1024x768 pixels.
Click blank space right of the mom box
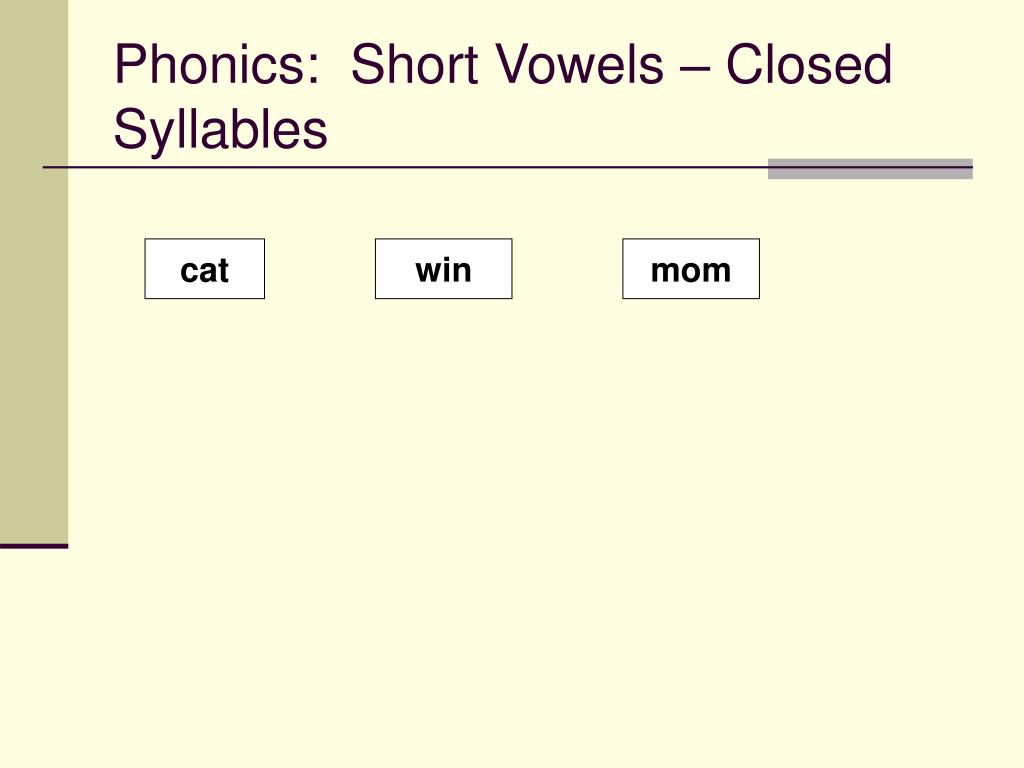888,268
